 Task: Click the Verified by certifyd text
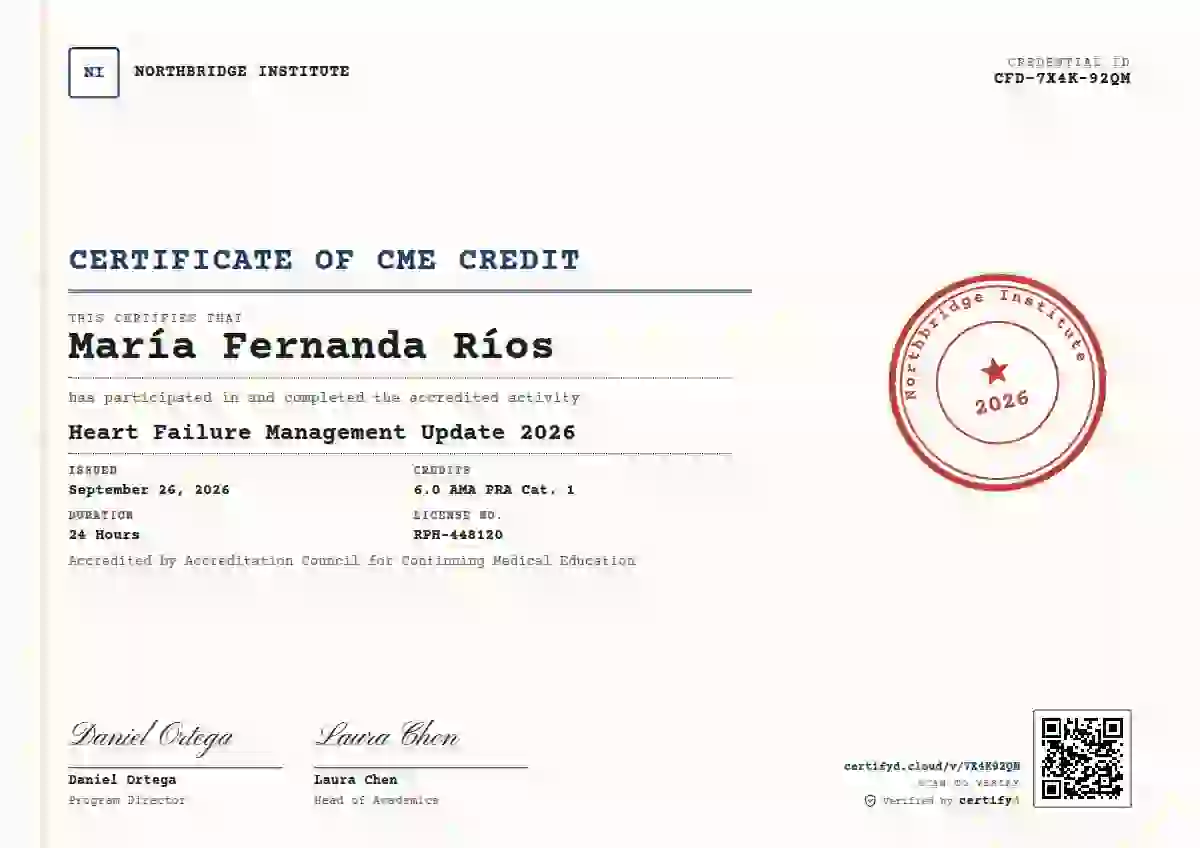coord(950,801)
